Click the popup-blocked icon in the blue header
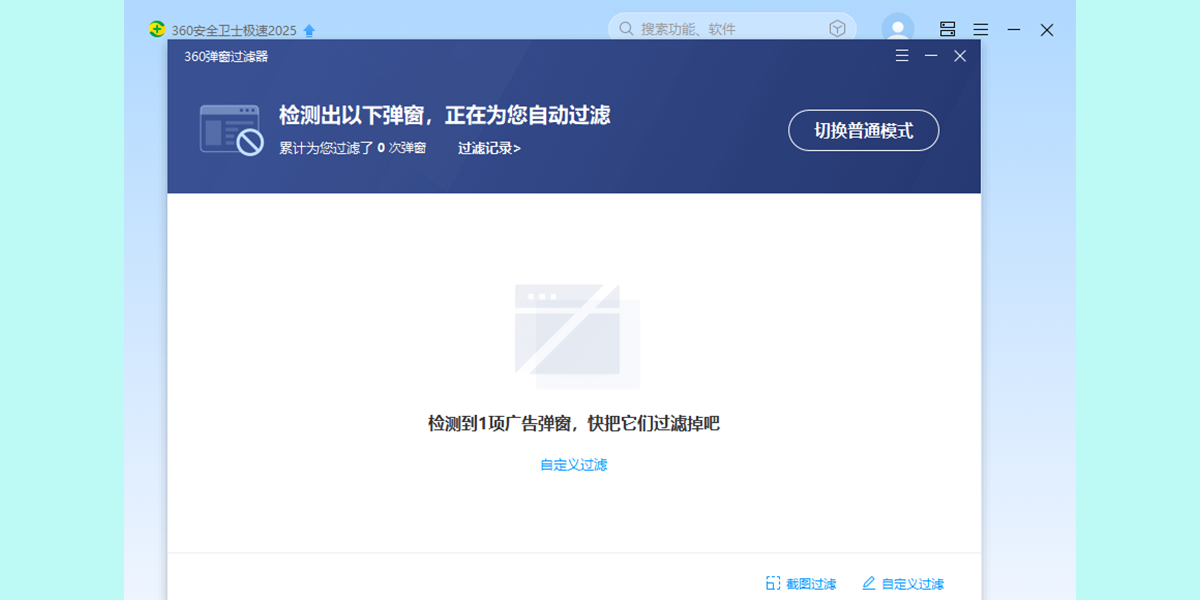This screenshot has height=600, width=1200. tap(231, 130)
